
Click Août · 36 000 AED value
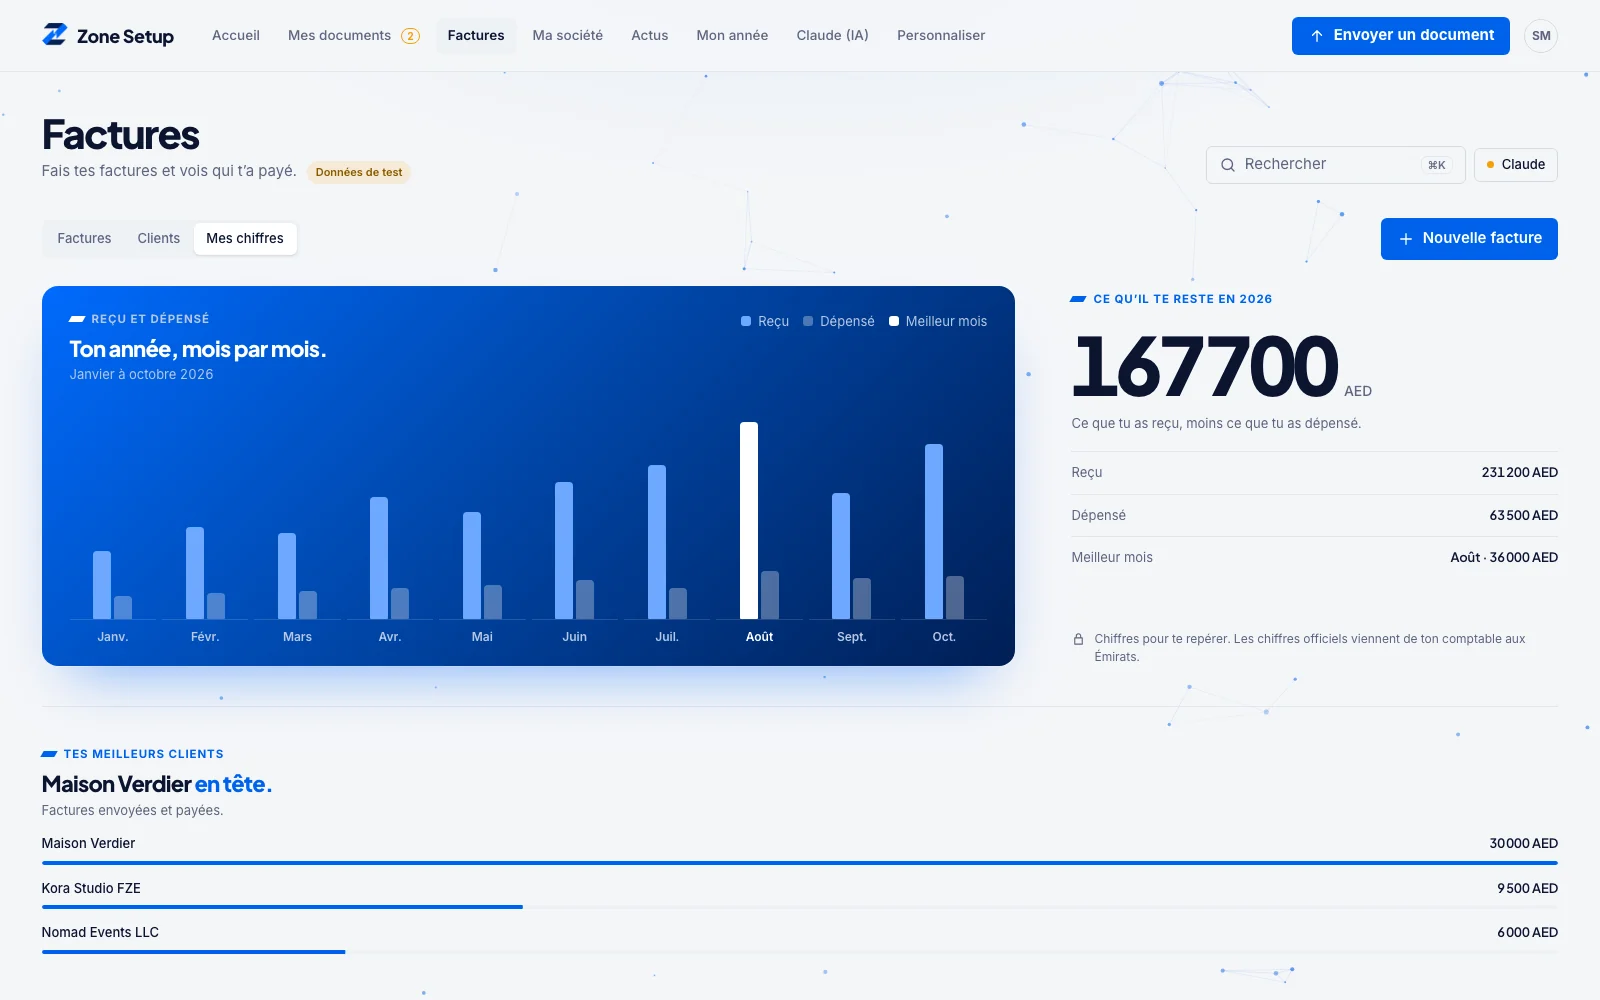[1504, 557]
